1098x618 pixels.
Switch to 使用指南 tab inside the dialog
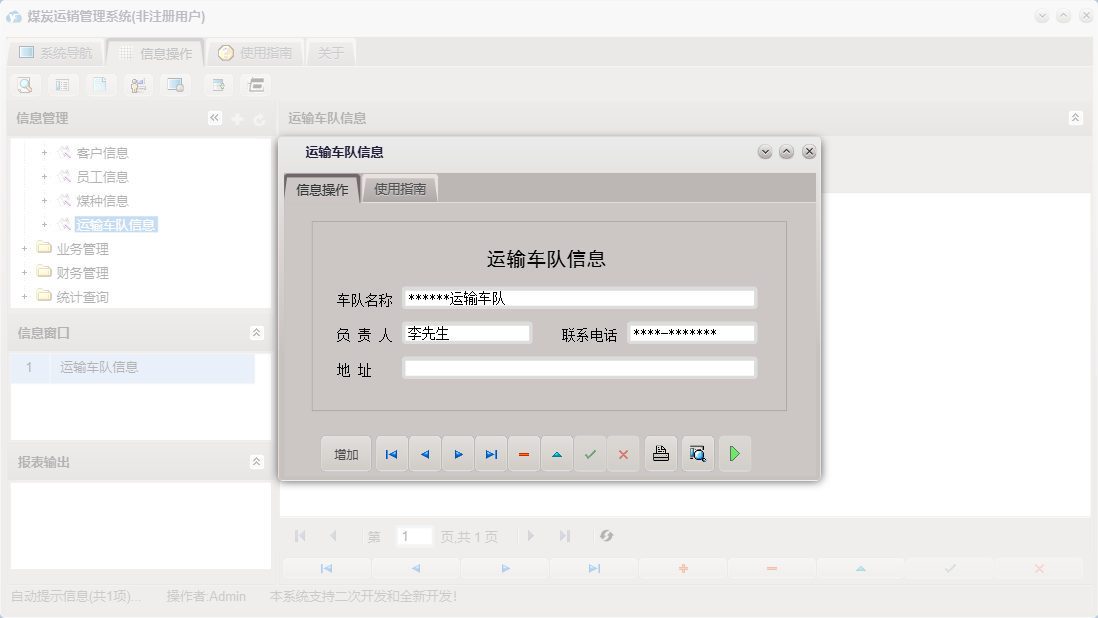pos(401,187)
